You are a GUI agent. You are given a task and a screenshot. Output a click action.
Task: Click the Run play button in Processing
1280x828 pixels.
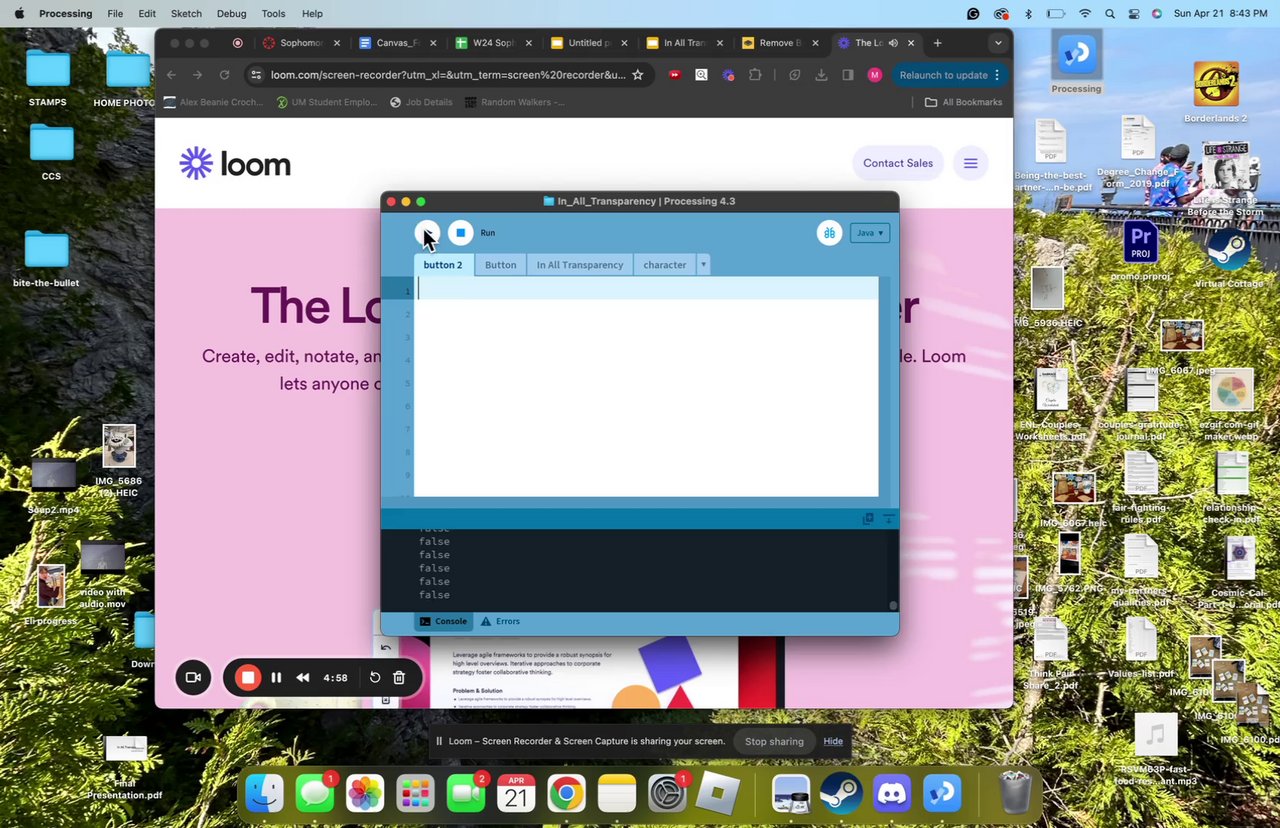427,233
